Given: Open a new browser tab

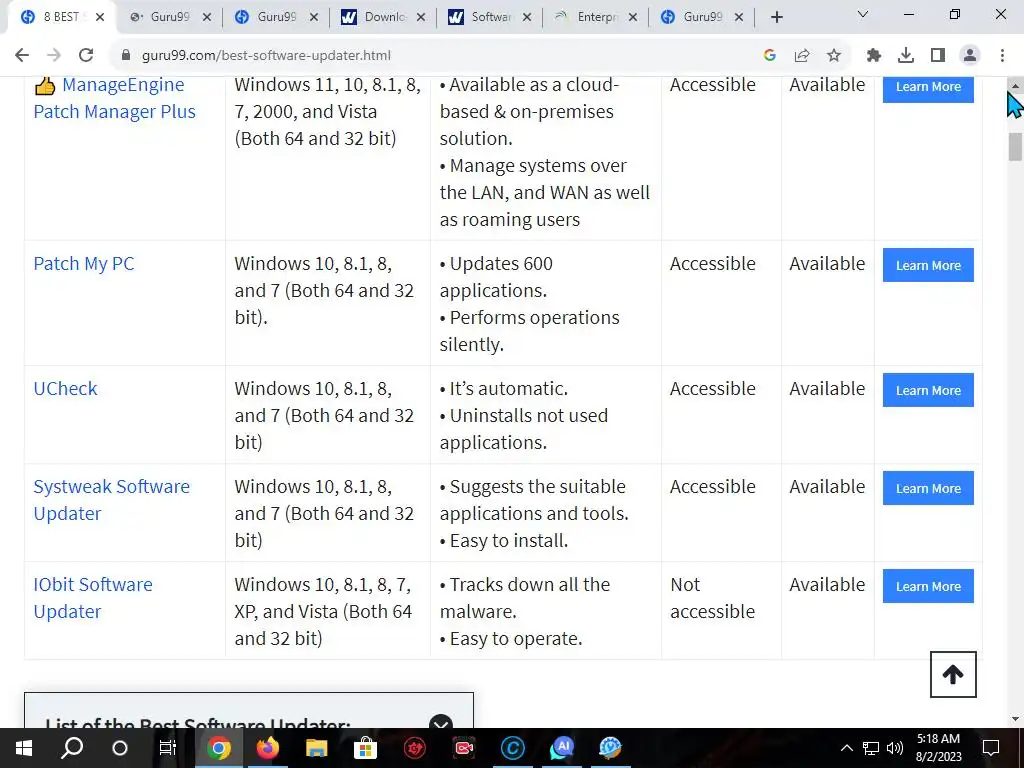Looking at the screenshot, I should tap(776, 18).
